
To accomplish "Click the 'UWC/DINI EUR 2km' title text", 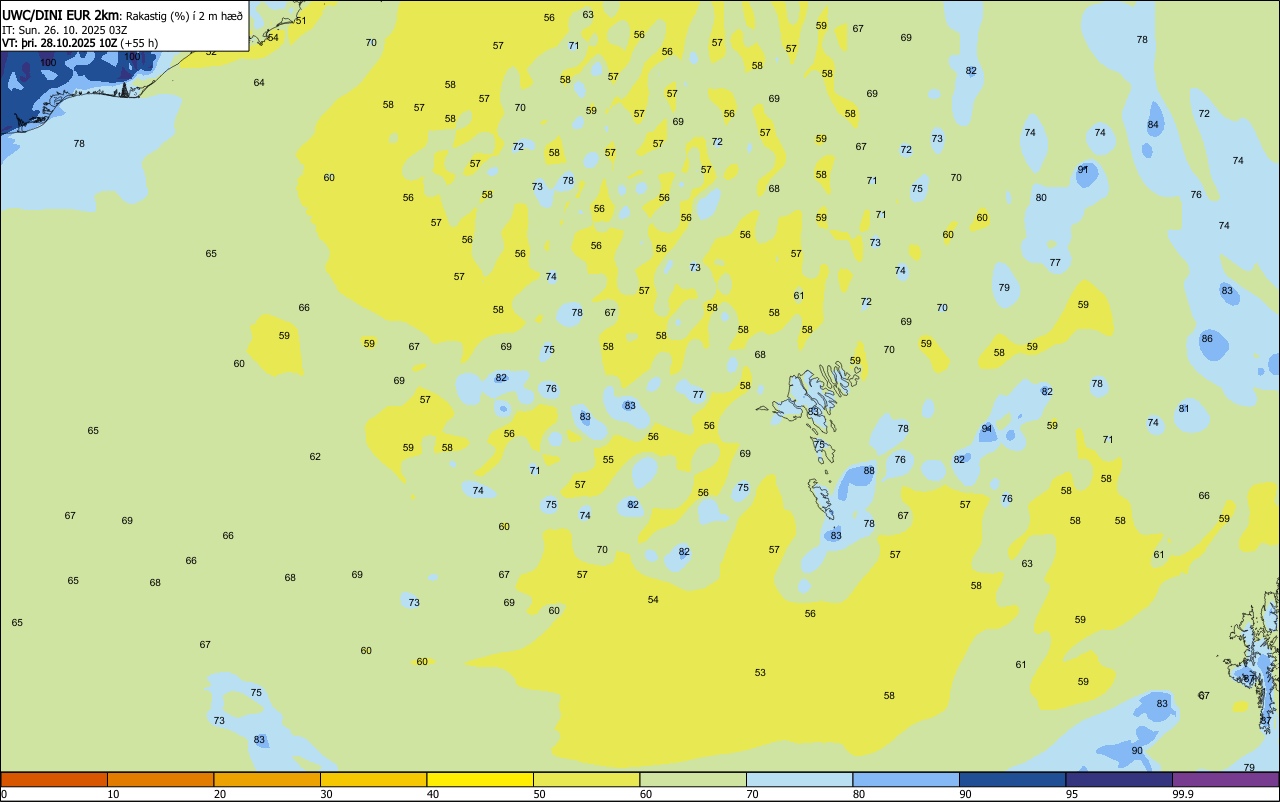I will pyautogui.click(x=61, y=15).
